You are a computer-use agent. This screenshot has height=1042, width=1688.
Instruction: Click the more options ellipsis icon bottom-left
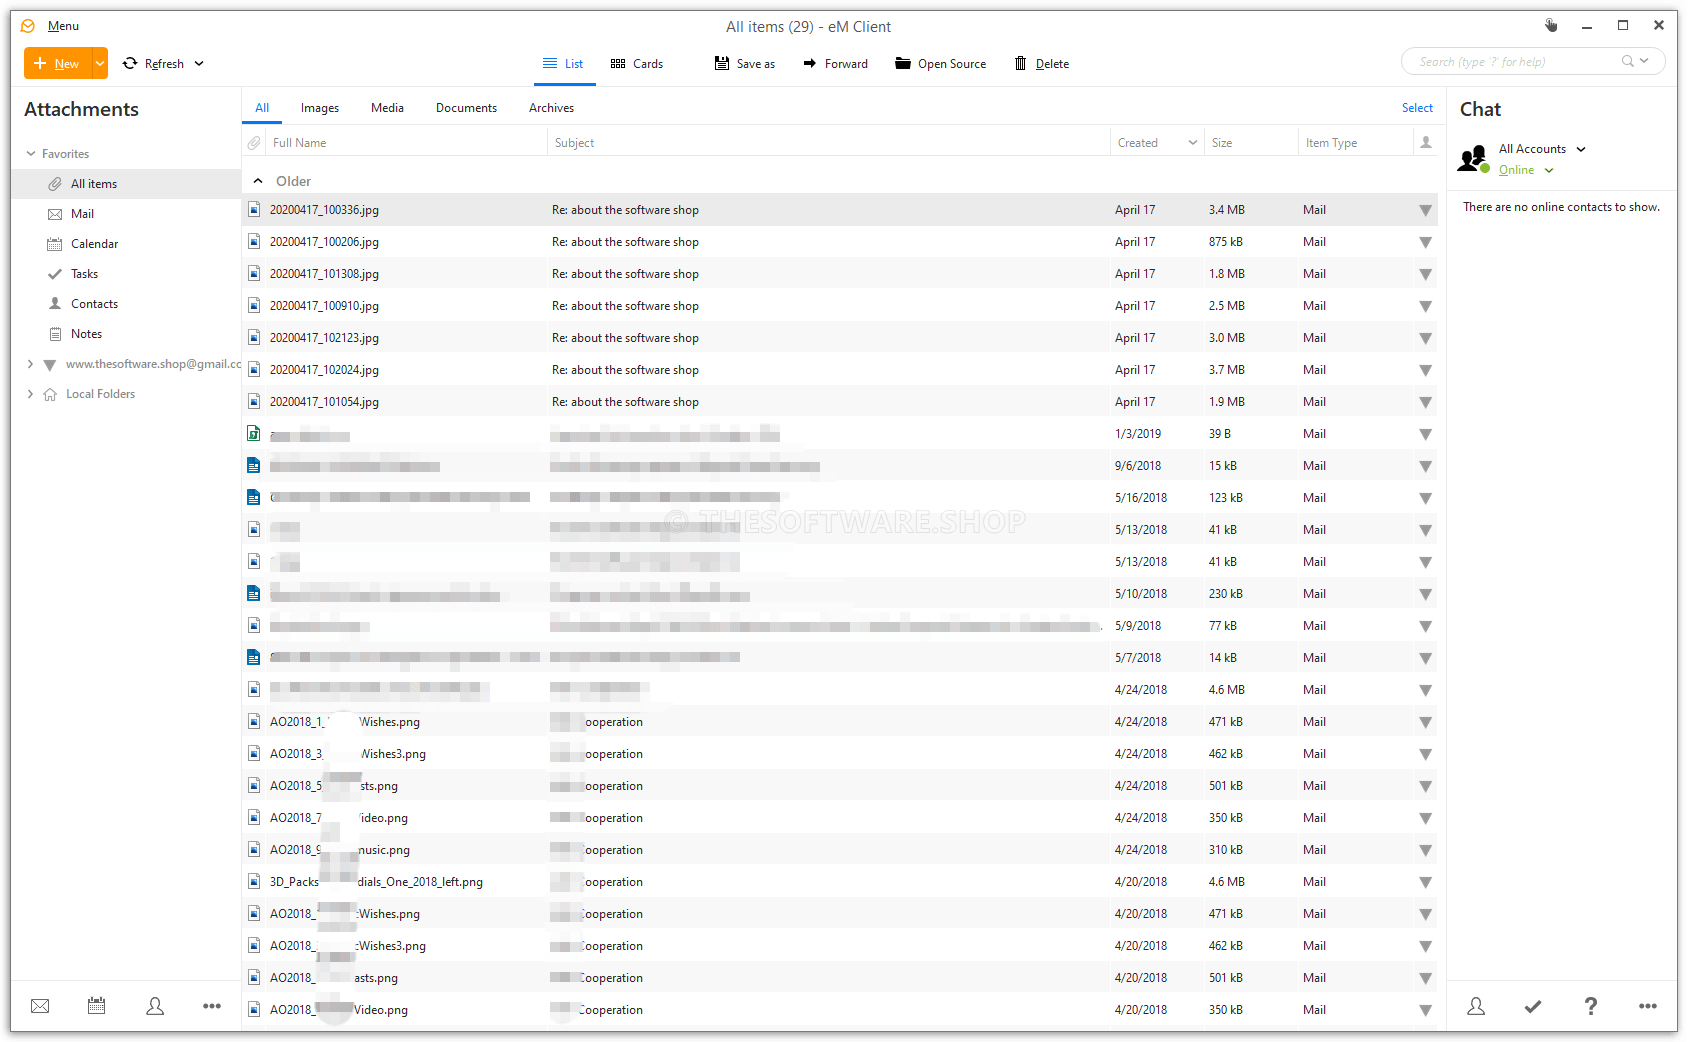[211, 1006]
